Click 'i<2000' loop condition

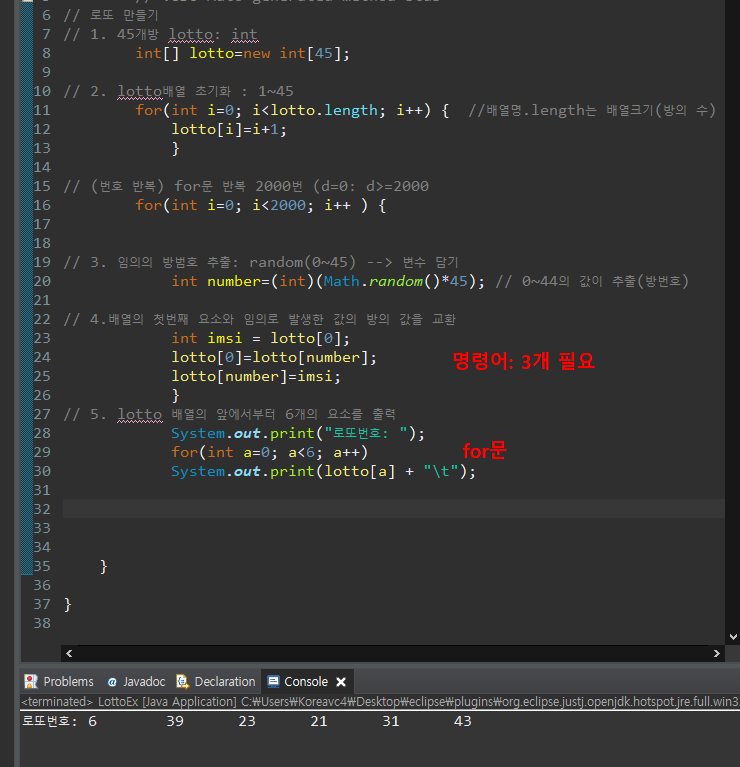(x=279, y=205)
